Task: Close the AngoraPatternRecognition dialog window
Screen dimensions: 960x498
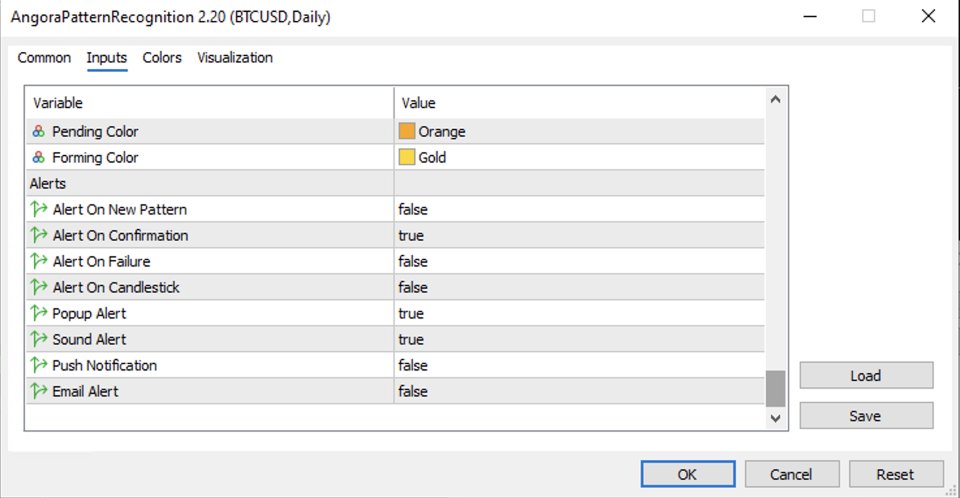Action: click(x=928, y=17)
